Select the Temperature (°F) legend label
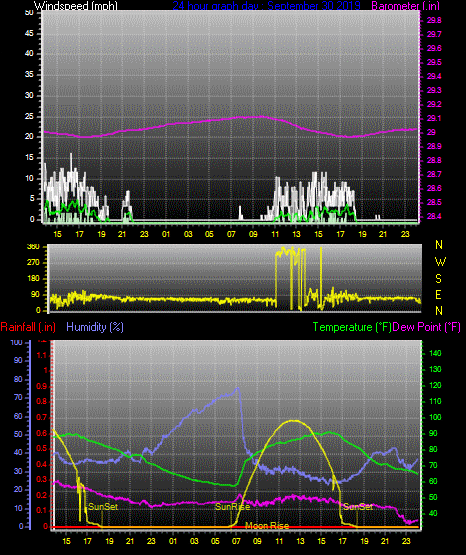This screenshot has width=466, height=555. (x=352, y=327)
